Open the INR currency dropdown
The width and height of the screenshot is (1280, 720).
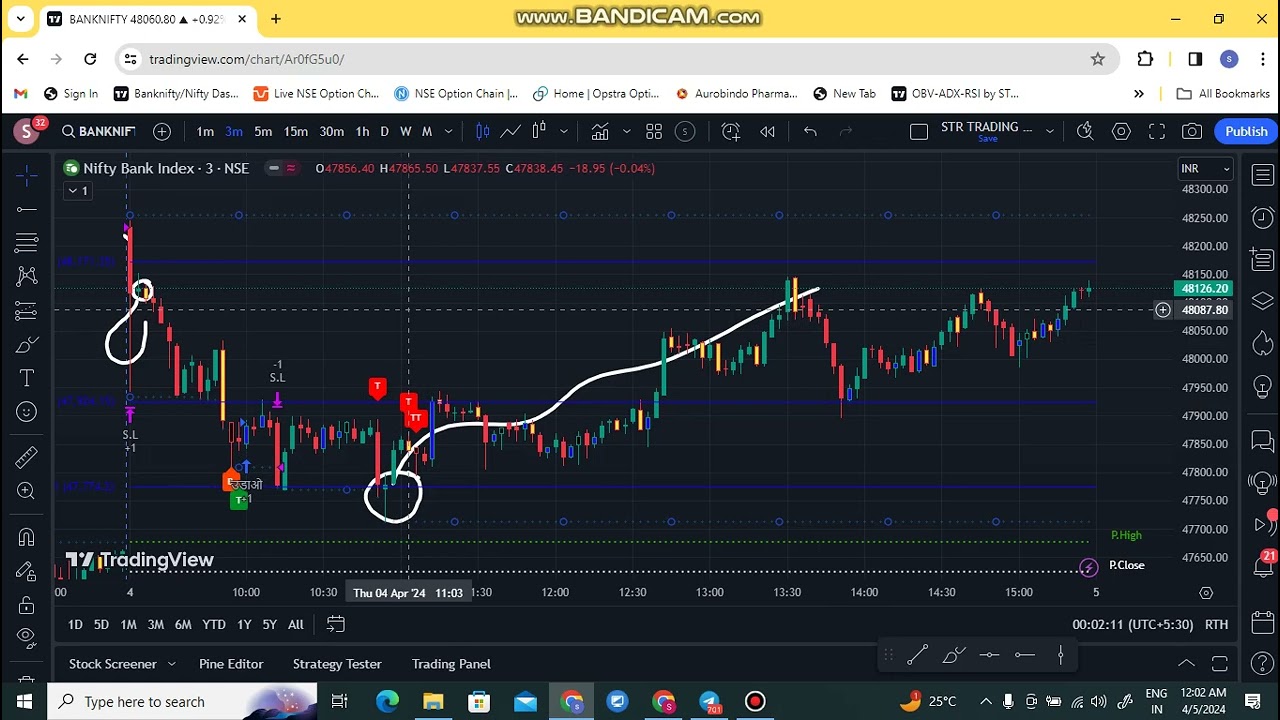click(x=1206, y=168)
